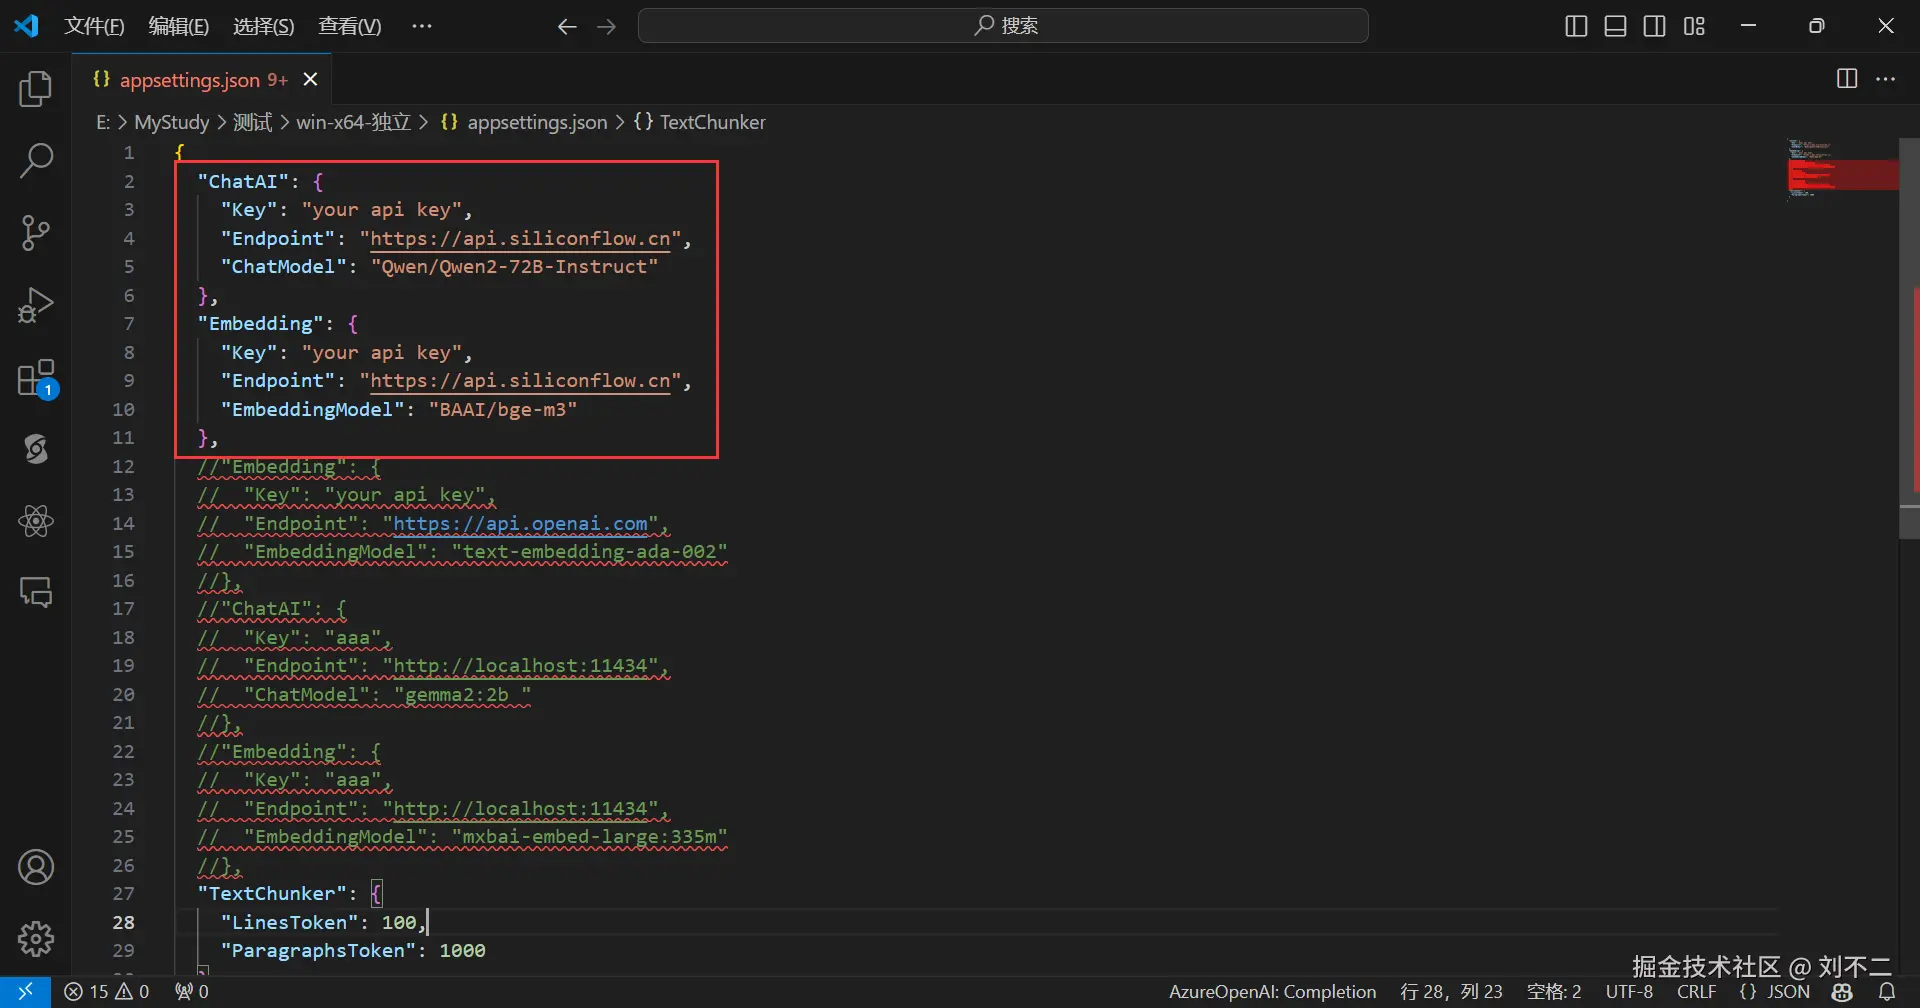Open the notifications bell
1920x1008 pixels.
[x=1887, y=991]
